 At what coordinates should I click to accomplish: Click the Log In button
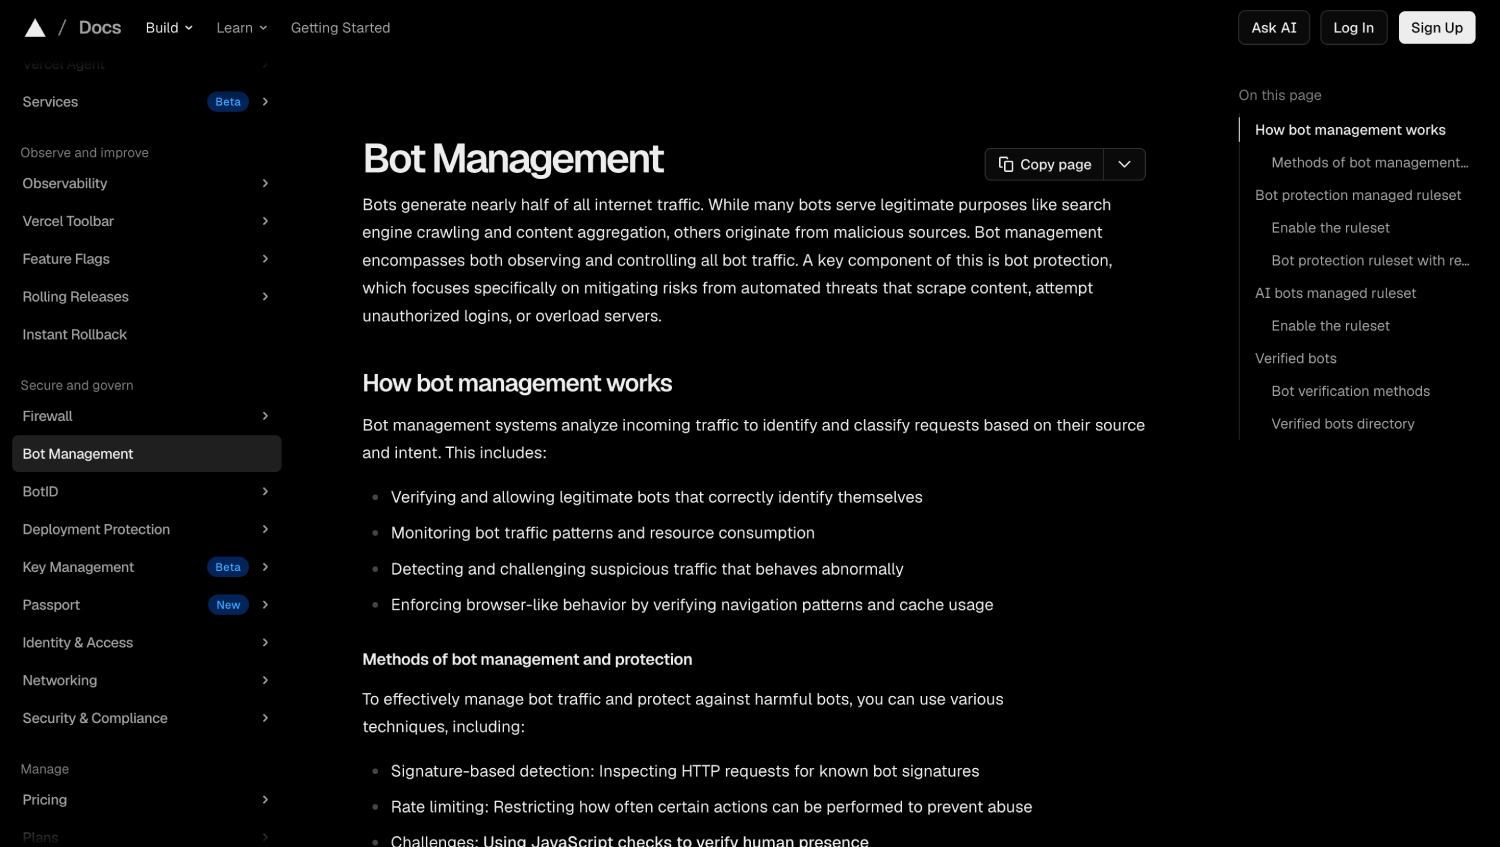point(1353,28)
